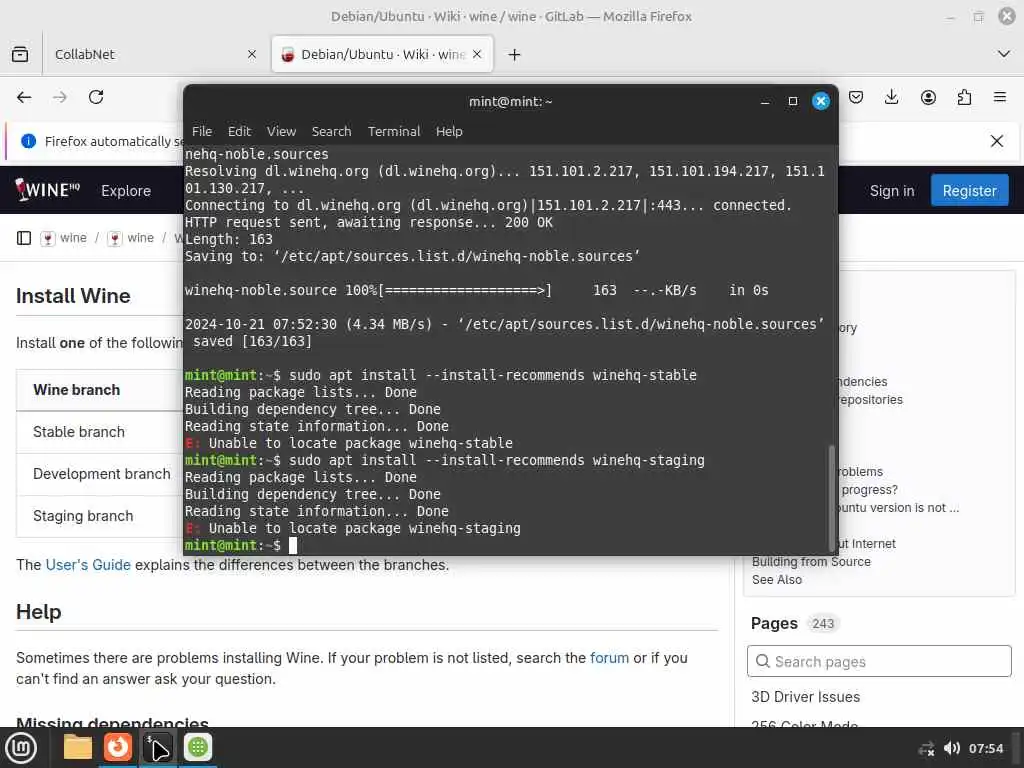Open the volume control tray icon
Image resolution: width=1024 pixels, height=768 pixels.
[x=952, y=748]
